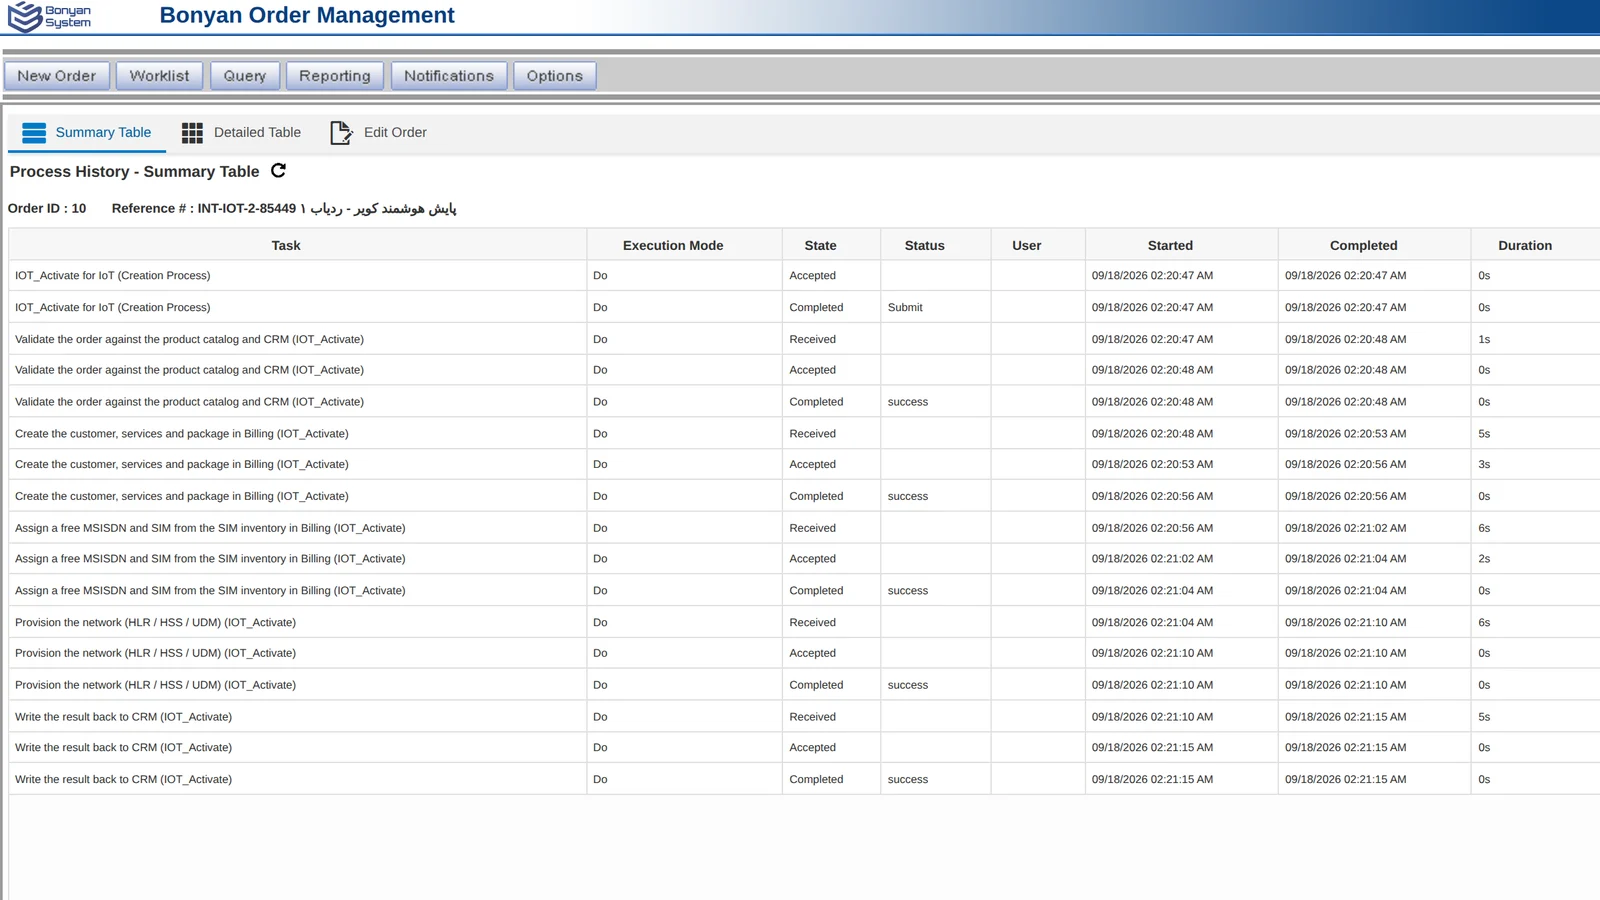Click the Process History - Summary Table heading
Screen dimensions: 1600x900
tap(135, 172)
